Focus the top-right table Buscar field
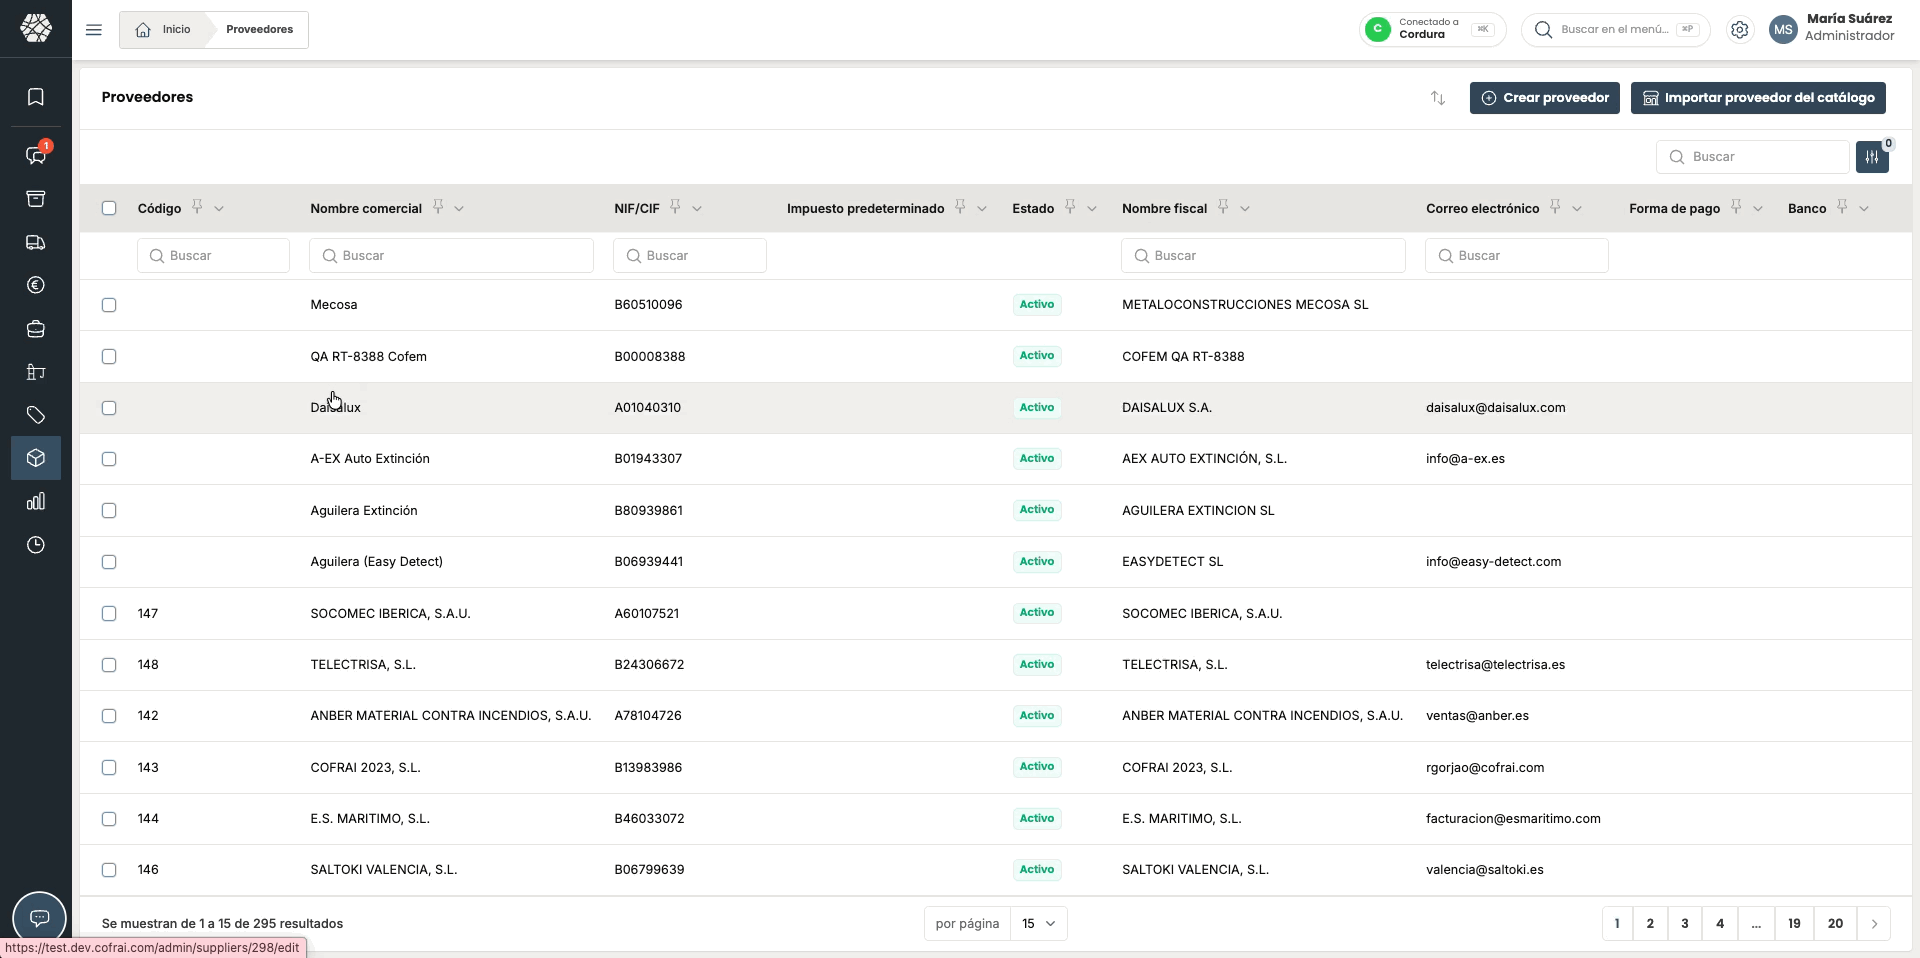Image resolution: width=1920 pixels, height=958 pixels. [1753, 157]
